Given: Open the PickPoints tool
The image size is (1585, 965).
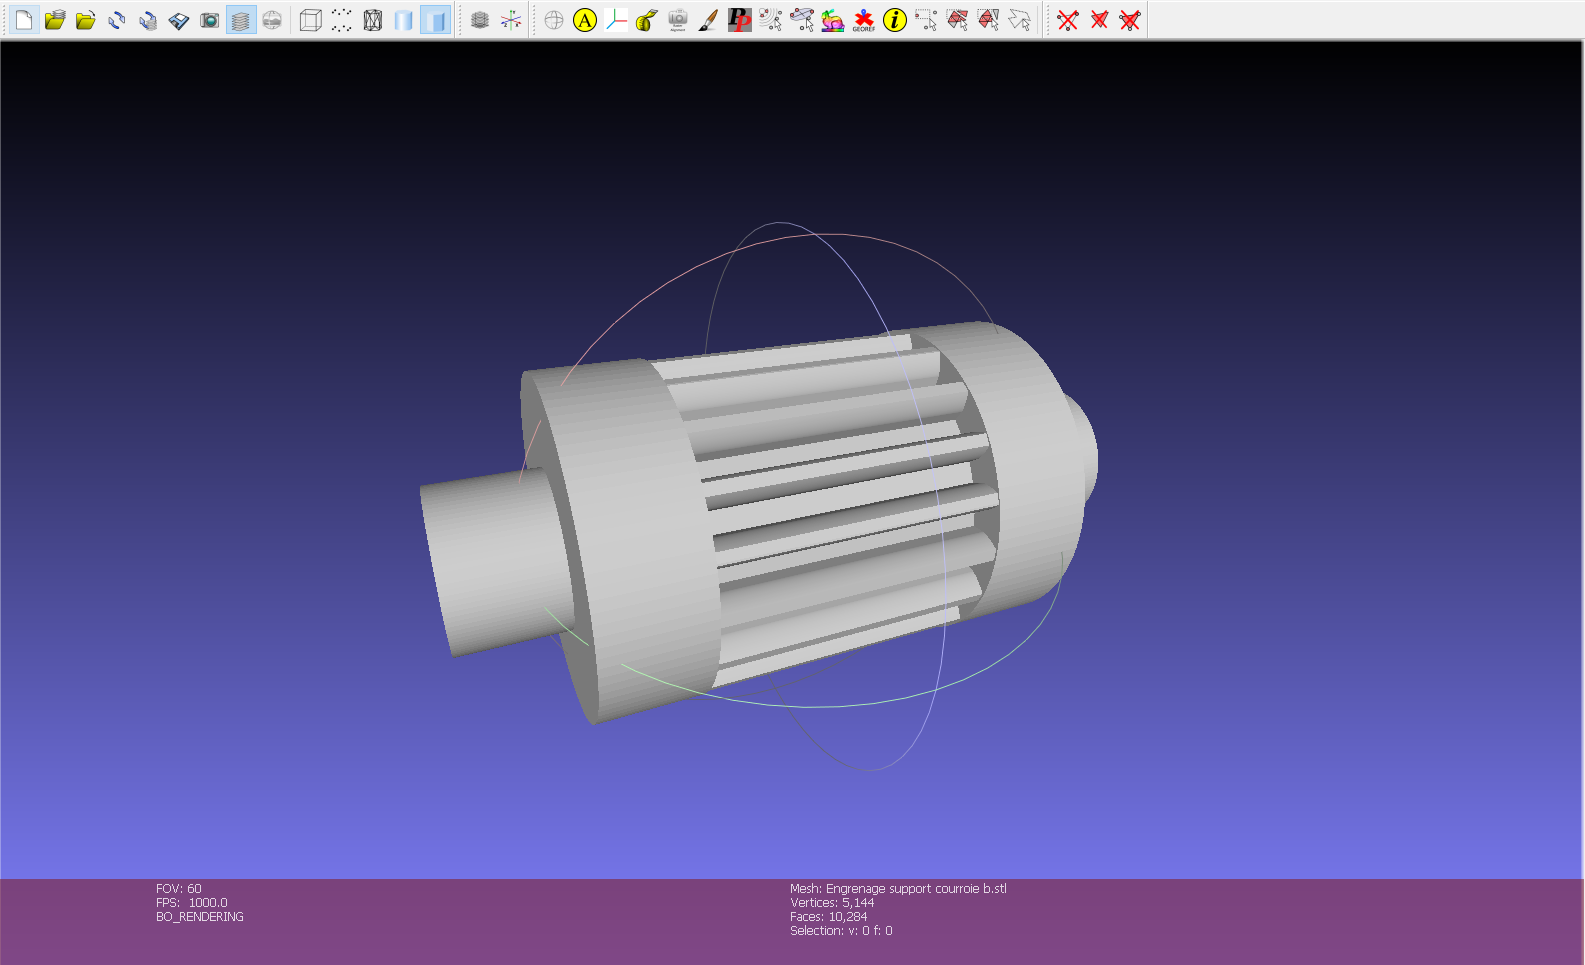Looking at the screenshot, I should click(x=739, y=20).
